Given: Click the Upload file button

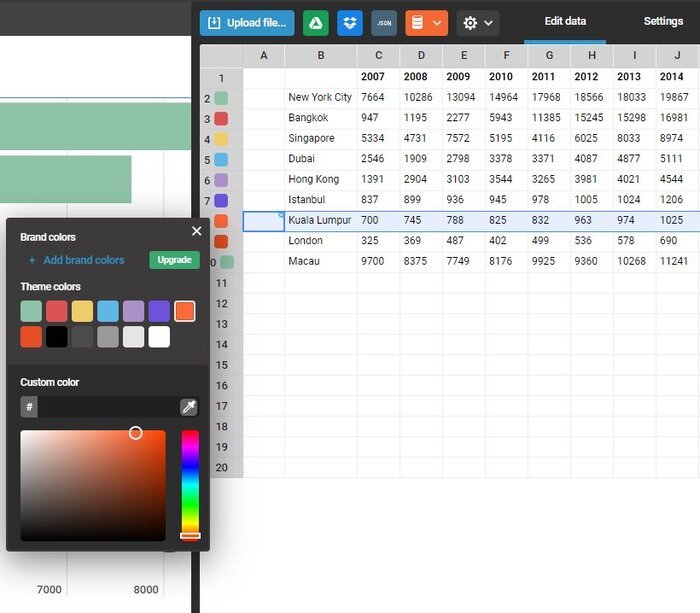Looking at the screenshot, I should [247, 23].
